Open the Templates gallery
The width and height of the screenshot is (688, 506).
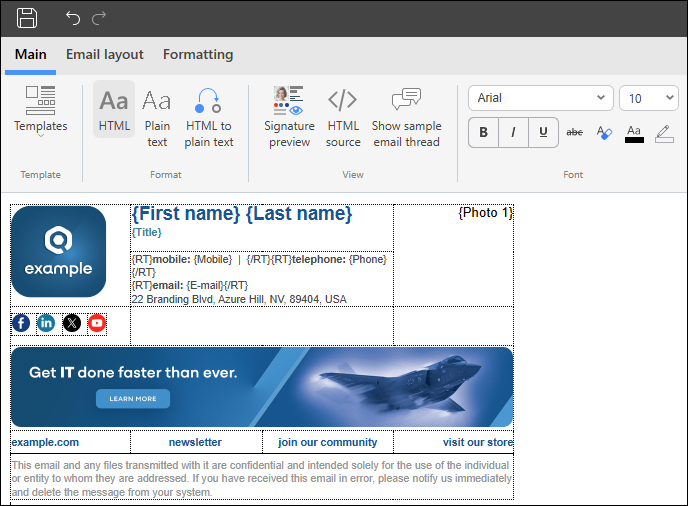tap(40, 111)
